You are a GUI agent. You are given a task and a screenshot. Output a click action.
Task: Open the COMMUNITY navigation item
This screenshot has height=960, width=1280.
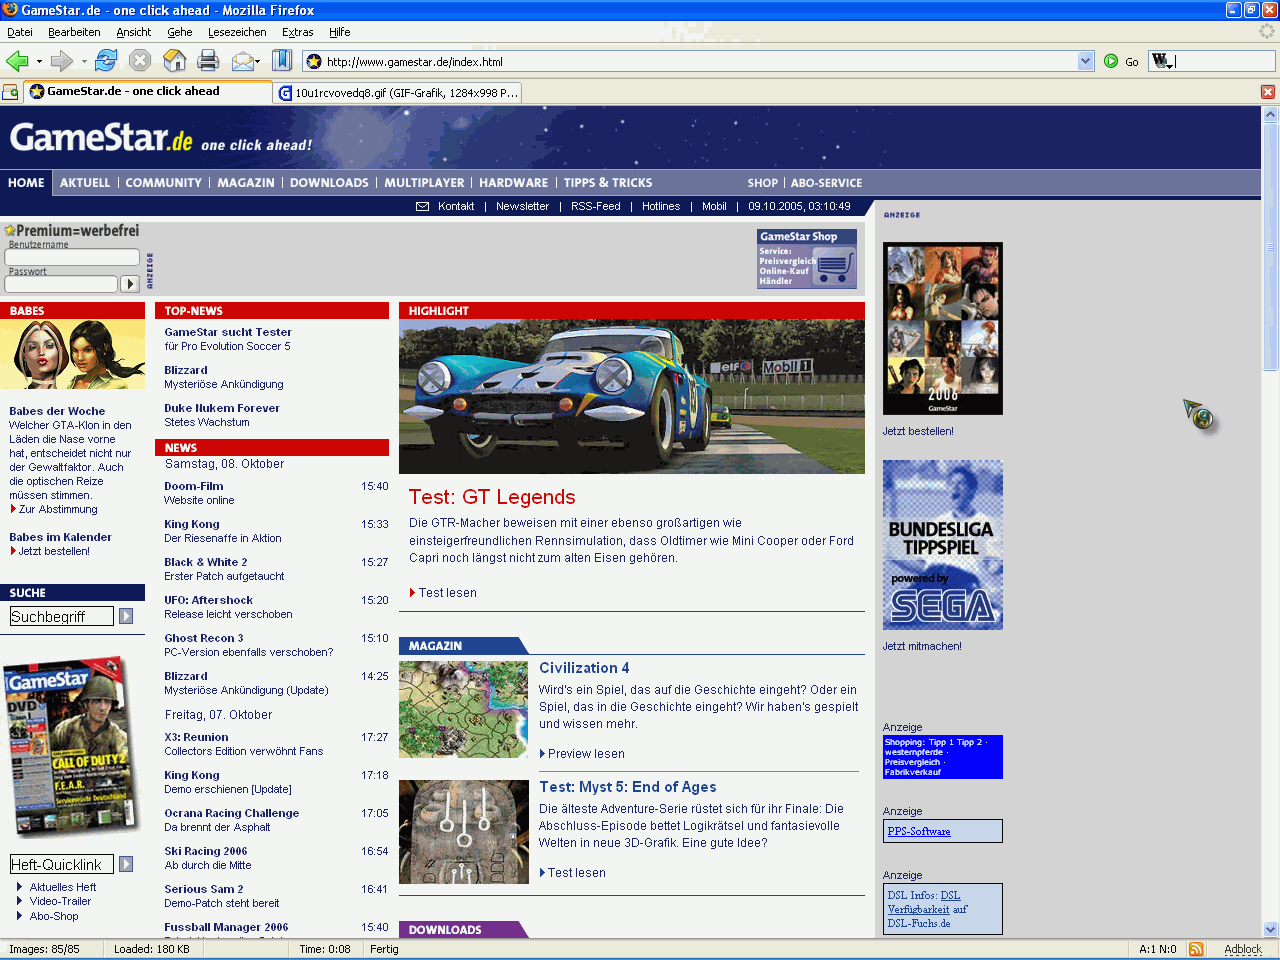coord(164,183)
